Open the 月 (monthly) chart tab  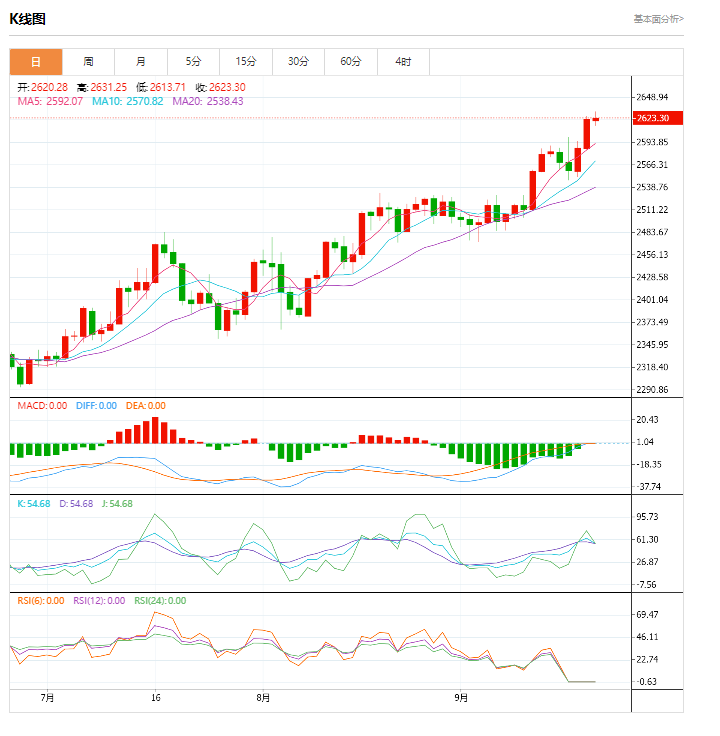pyautogui.click(x=140, y=62)
